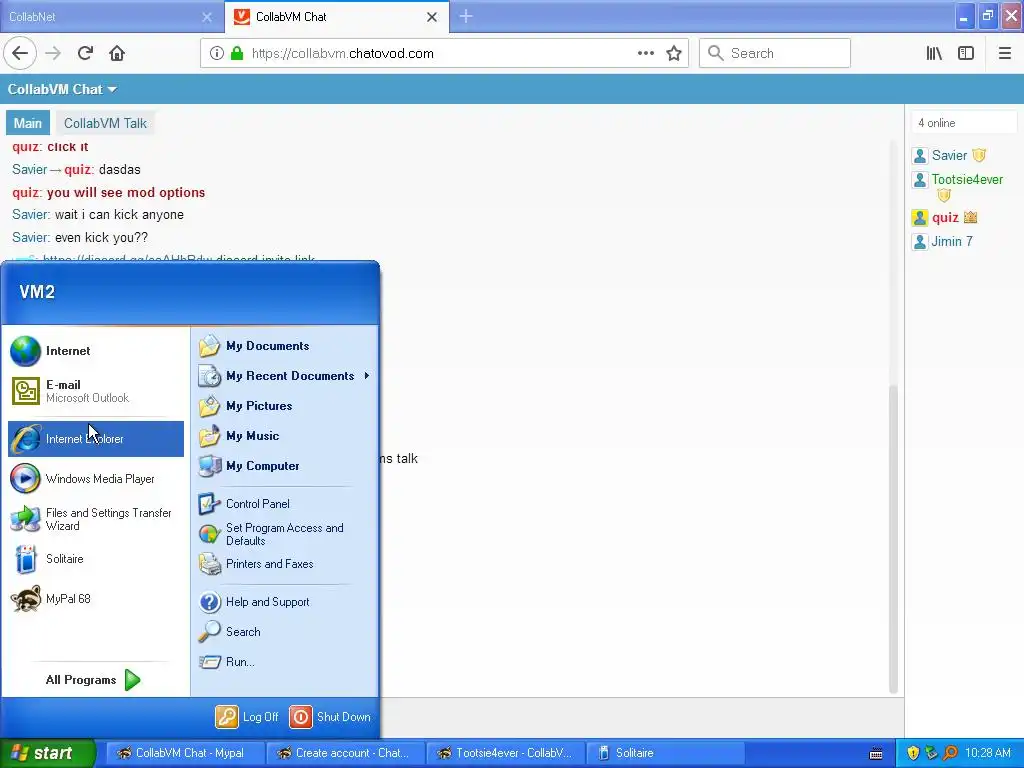Viewport: 1024px width, 768px height.
Task: Open My Music folder
Action: (285, 436)
